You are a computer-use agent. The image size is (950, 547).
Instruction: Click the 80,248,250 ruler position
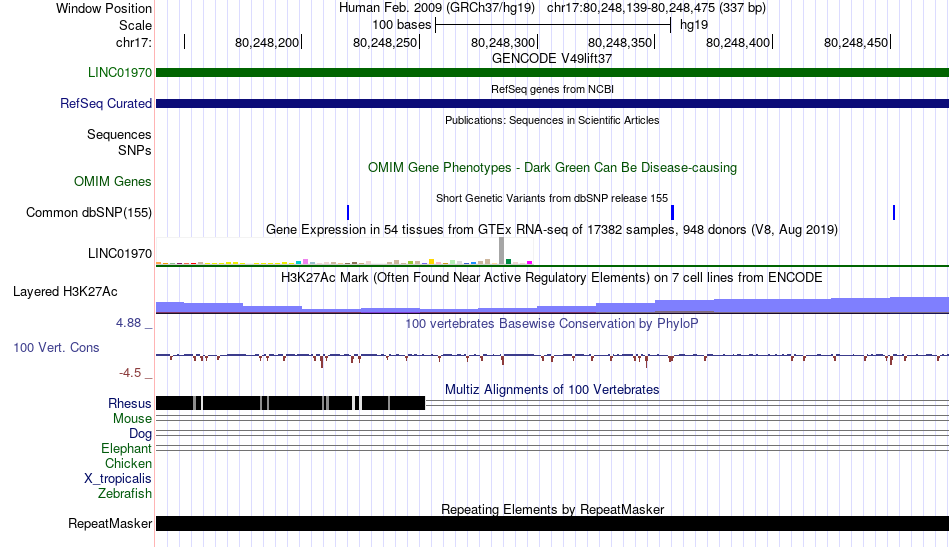click(385, 43)
